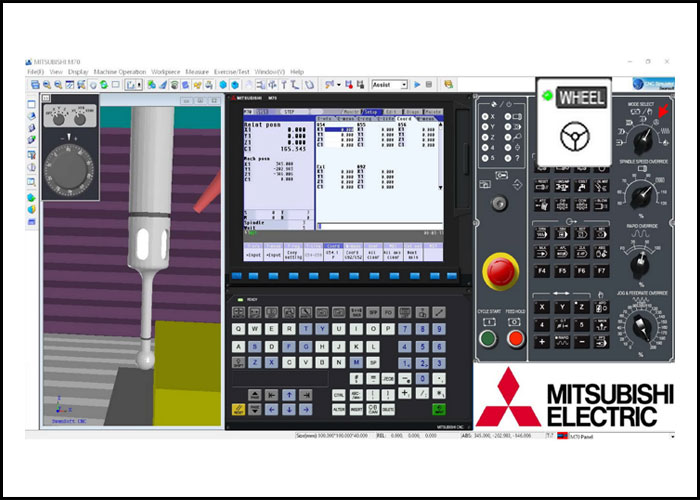The image size is (700, 500).
Task: Click the key switch on the operator panel
Action: (499, 204)
